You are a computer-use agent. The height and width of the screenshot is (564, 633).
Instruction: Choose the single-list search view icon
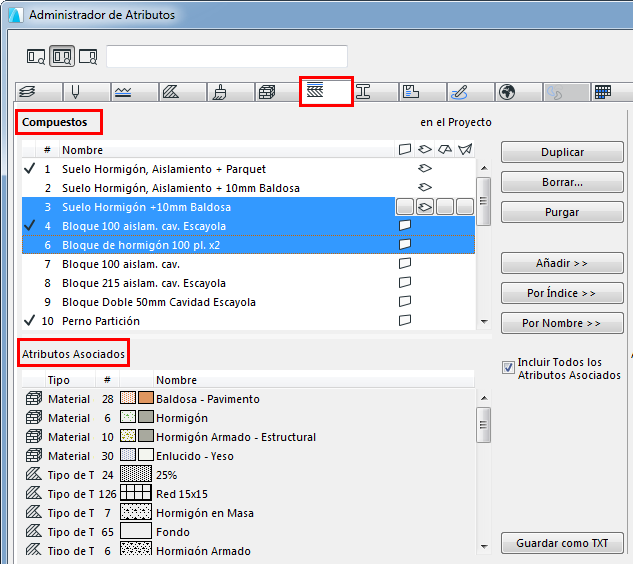click(x=36, y=56)
